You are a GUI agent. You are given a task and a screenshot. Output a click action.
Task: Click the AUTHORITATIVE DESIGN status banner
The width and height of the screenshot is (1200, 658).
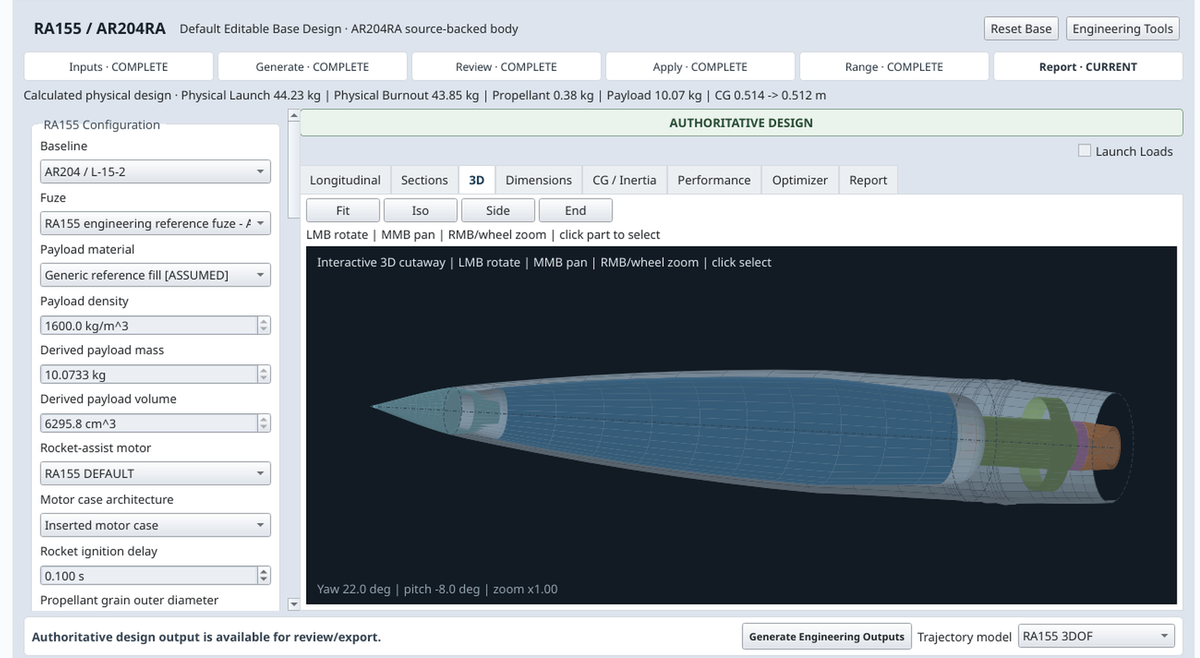click(x=740, y=123)
